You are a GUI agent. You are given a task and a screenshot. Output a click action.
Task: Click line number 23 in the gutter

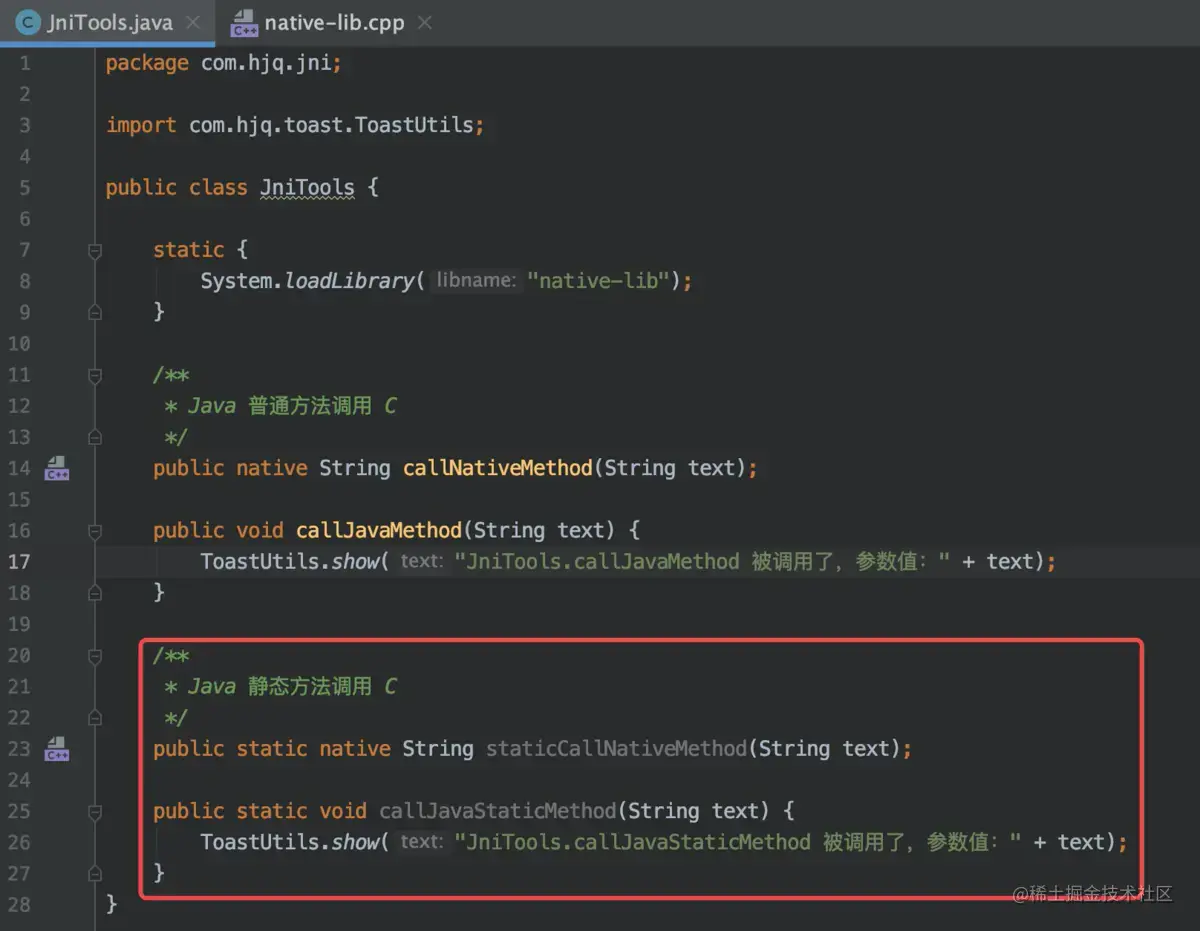pyautogui.click(x=19, y=749)
